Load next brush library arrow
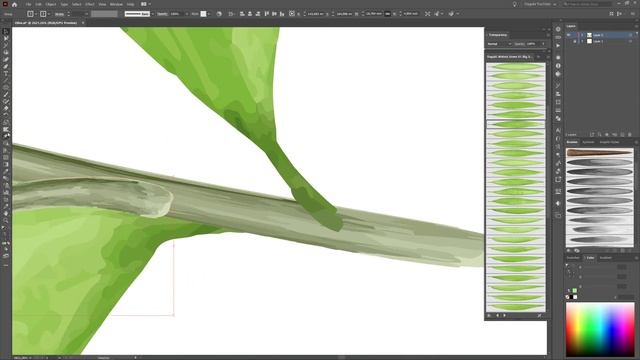The image size is (640, 360). click(504, 316)
